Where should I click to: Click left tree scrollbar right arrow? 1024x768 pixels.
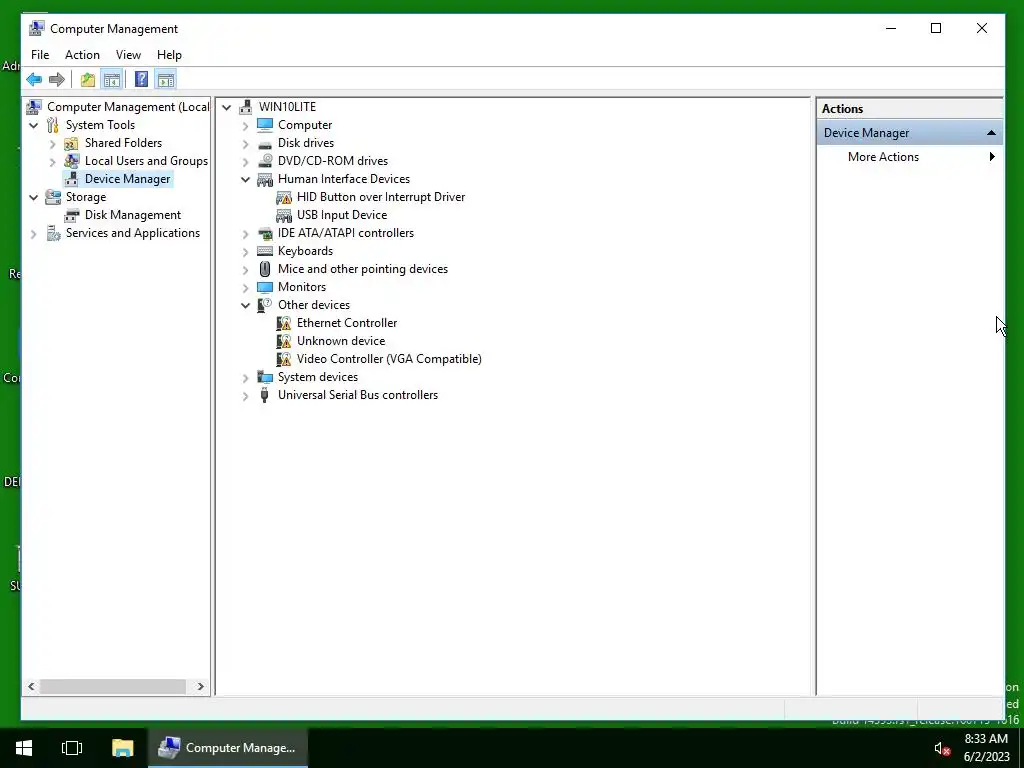(200, 686)
